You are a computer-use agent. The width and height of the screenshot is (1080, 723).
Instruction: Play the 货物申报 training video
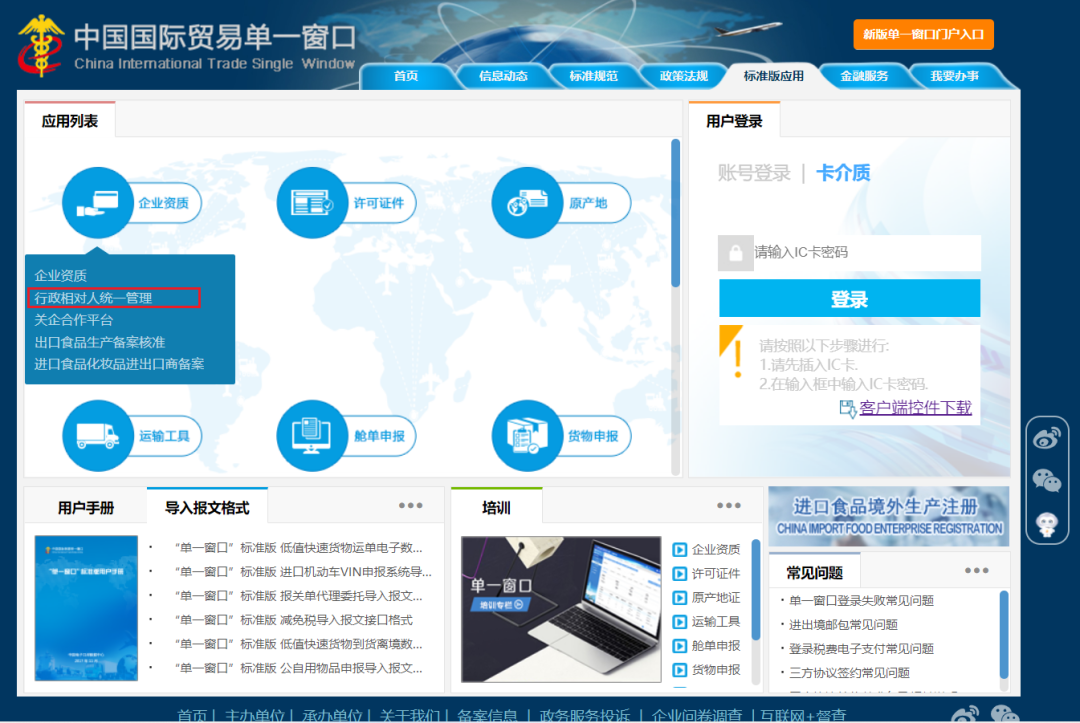coord(680,670)
